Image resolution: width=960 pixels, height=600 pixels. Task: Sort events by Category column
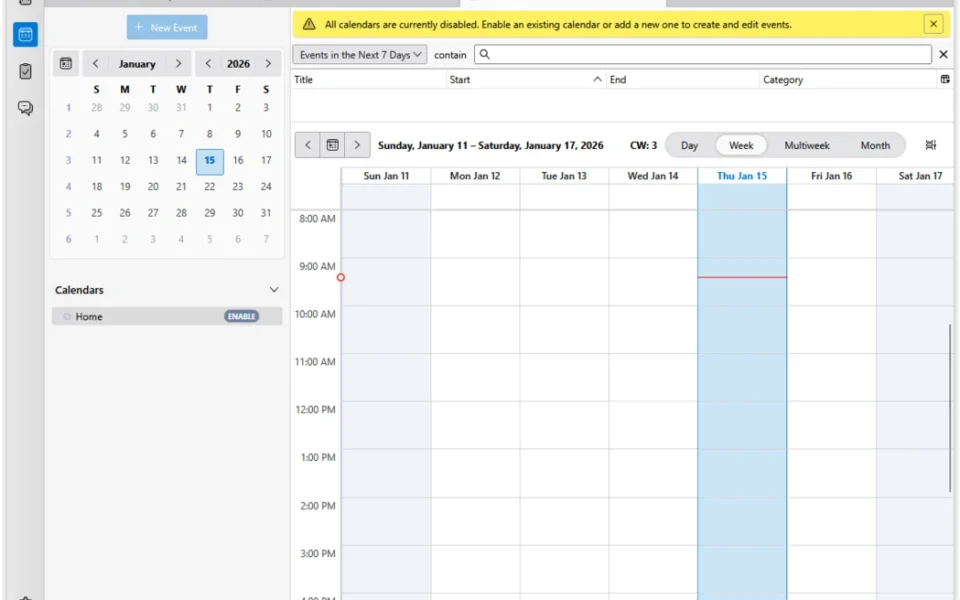[848, 80]
